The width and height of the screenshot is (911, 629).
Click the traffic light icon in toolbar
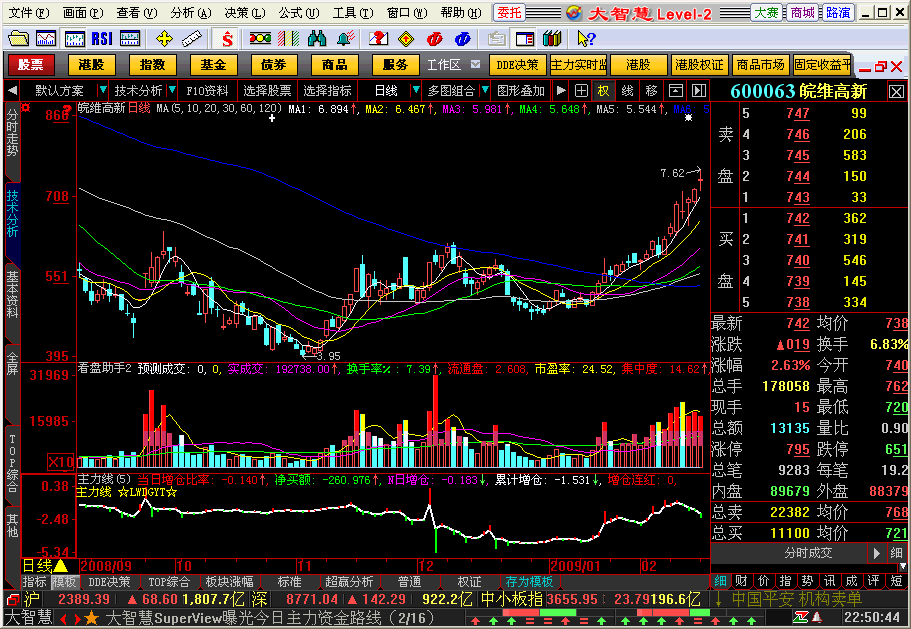click(x=260, y=39)
